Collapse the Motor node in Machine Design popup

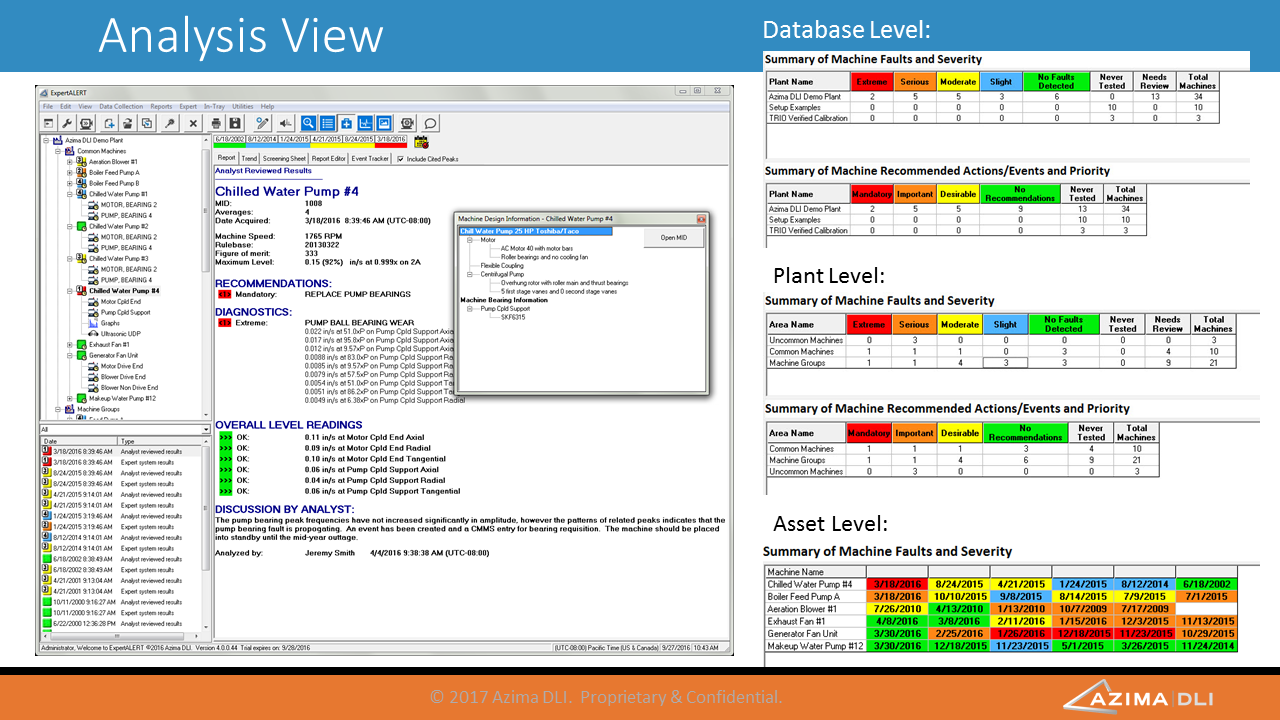tap(470, 240)
